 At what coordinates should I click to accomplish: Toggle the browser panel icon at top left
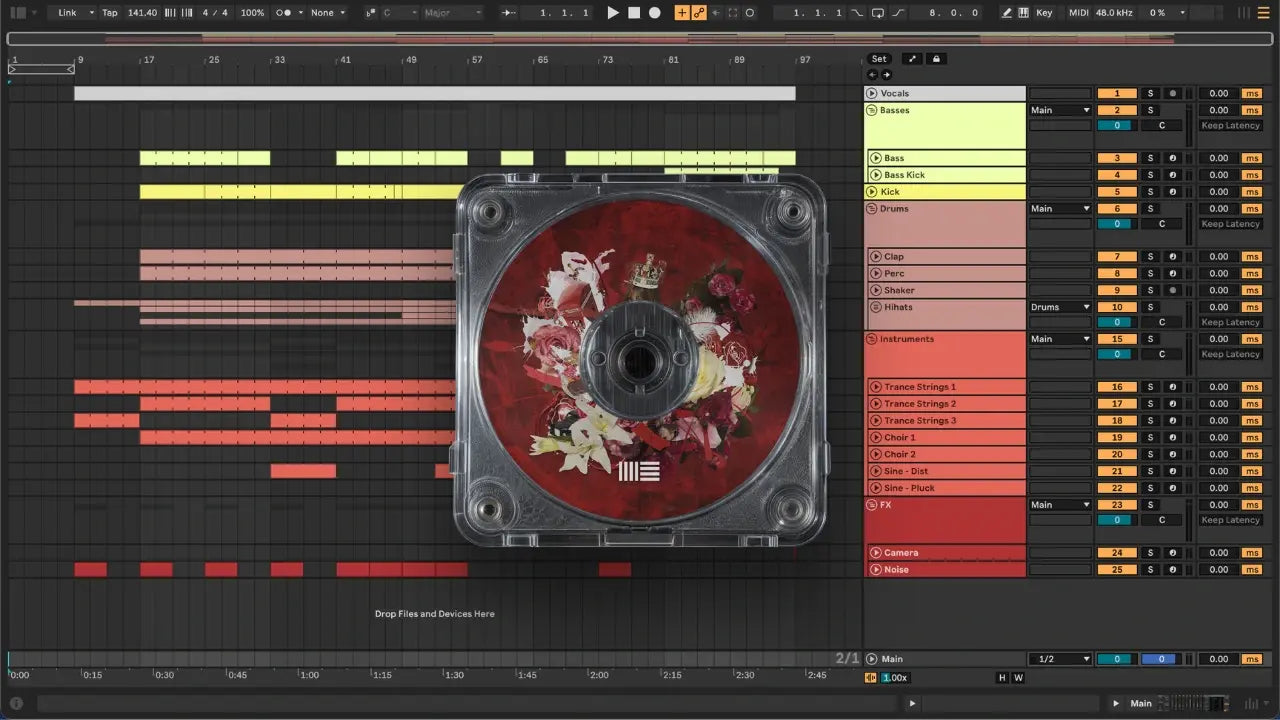(x=18, y=13)
